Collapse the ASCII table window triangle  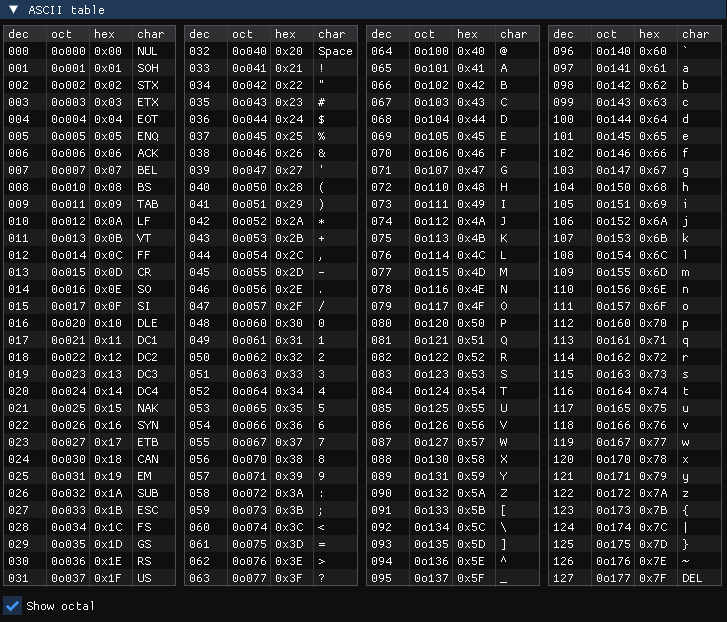pyautogui.click(x=12, y=10)
